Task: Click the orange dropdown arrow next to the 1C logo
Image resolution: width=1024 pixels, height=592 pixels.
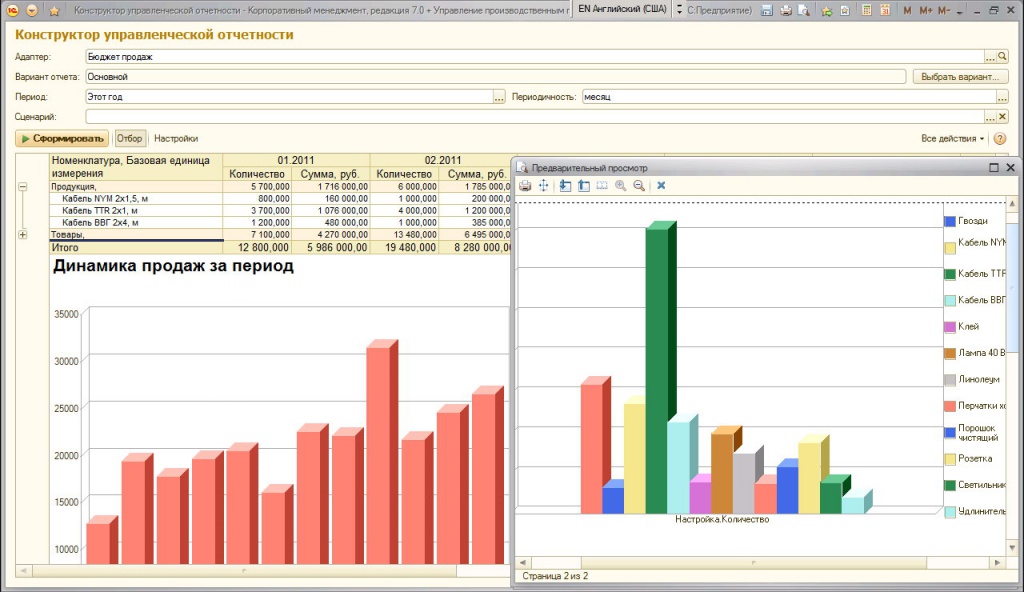Action: [x=31, y=10]
